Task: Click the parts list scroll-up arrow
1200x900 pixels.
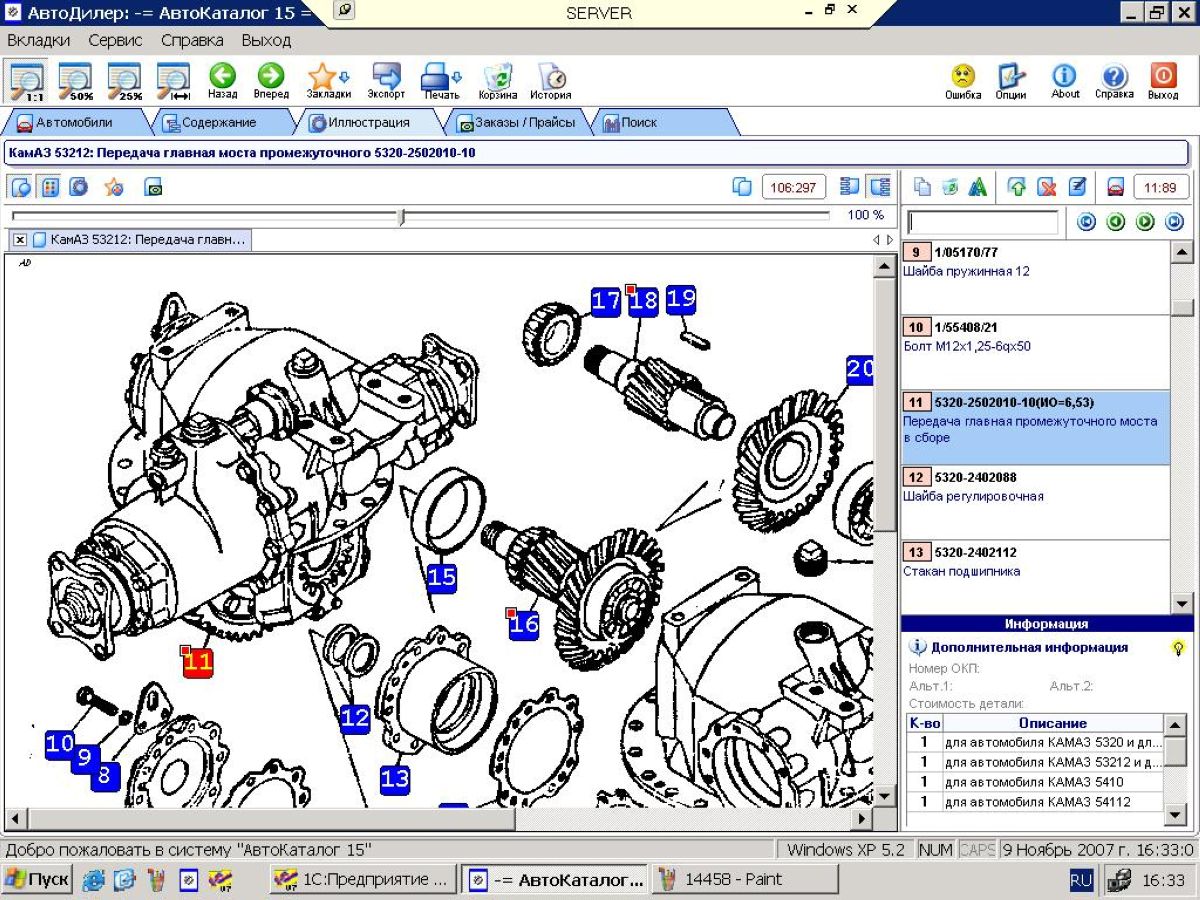Action: coord(1182,251)
